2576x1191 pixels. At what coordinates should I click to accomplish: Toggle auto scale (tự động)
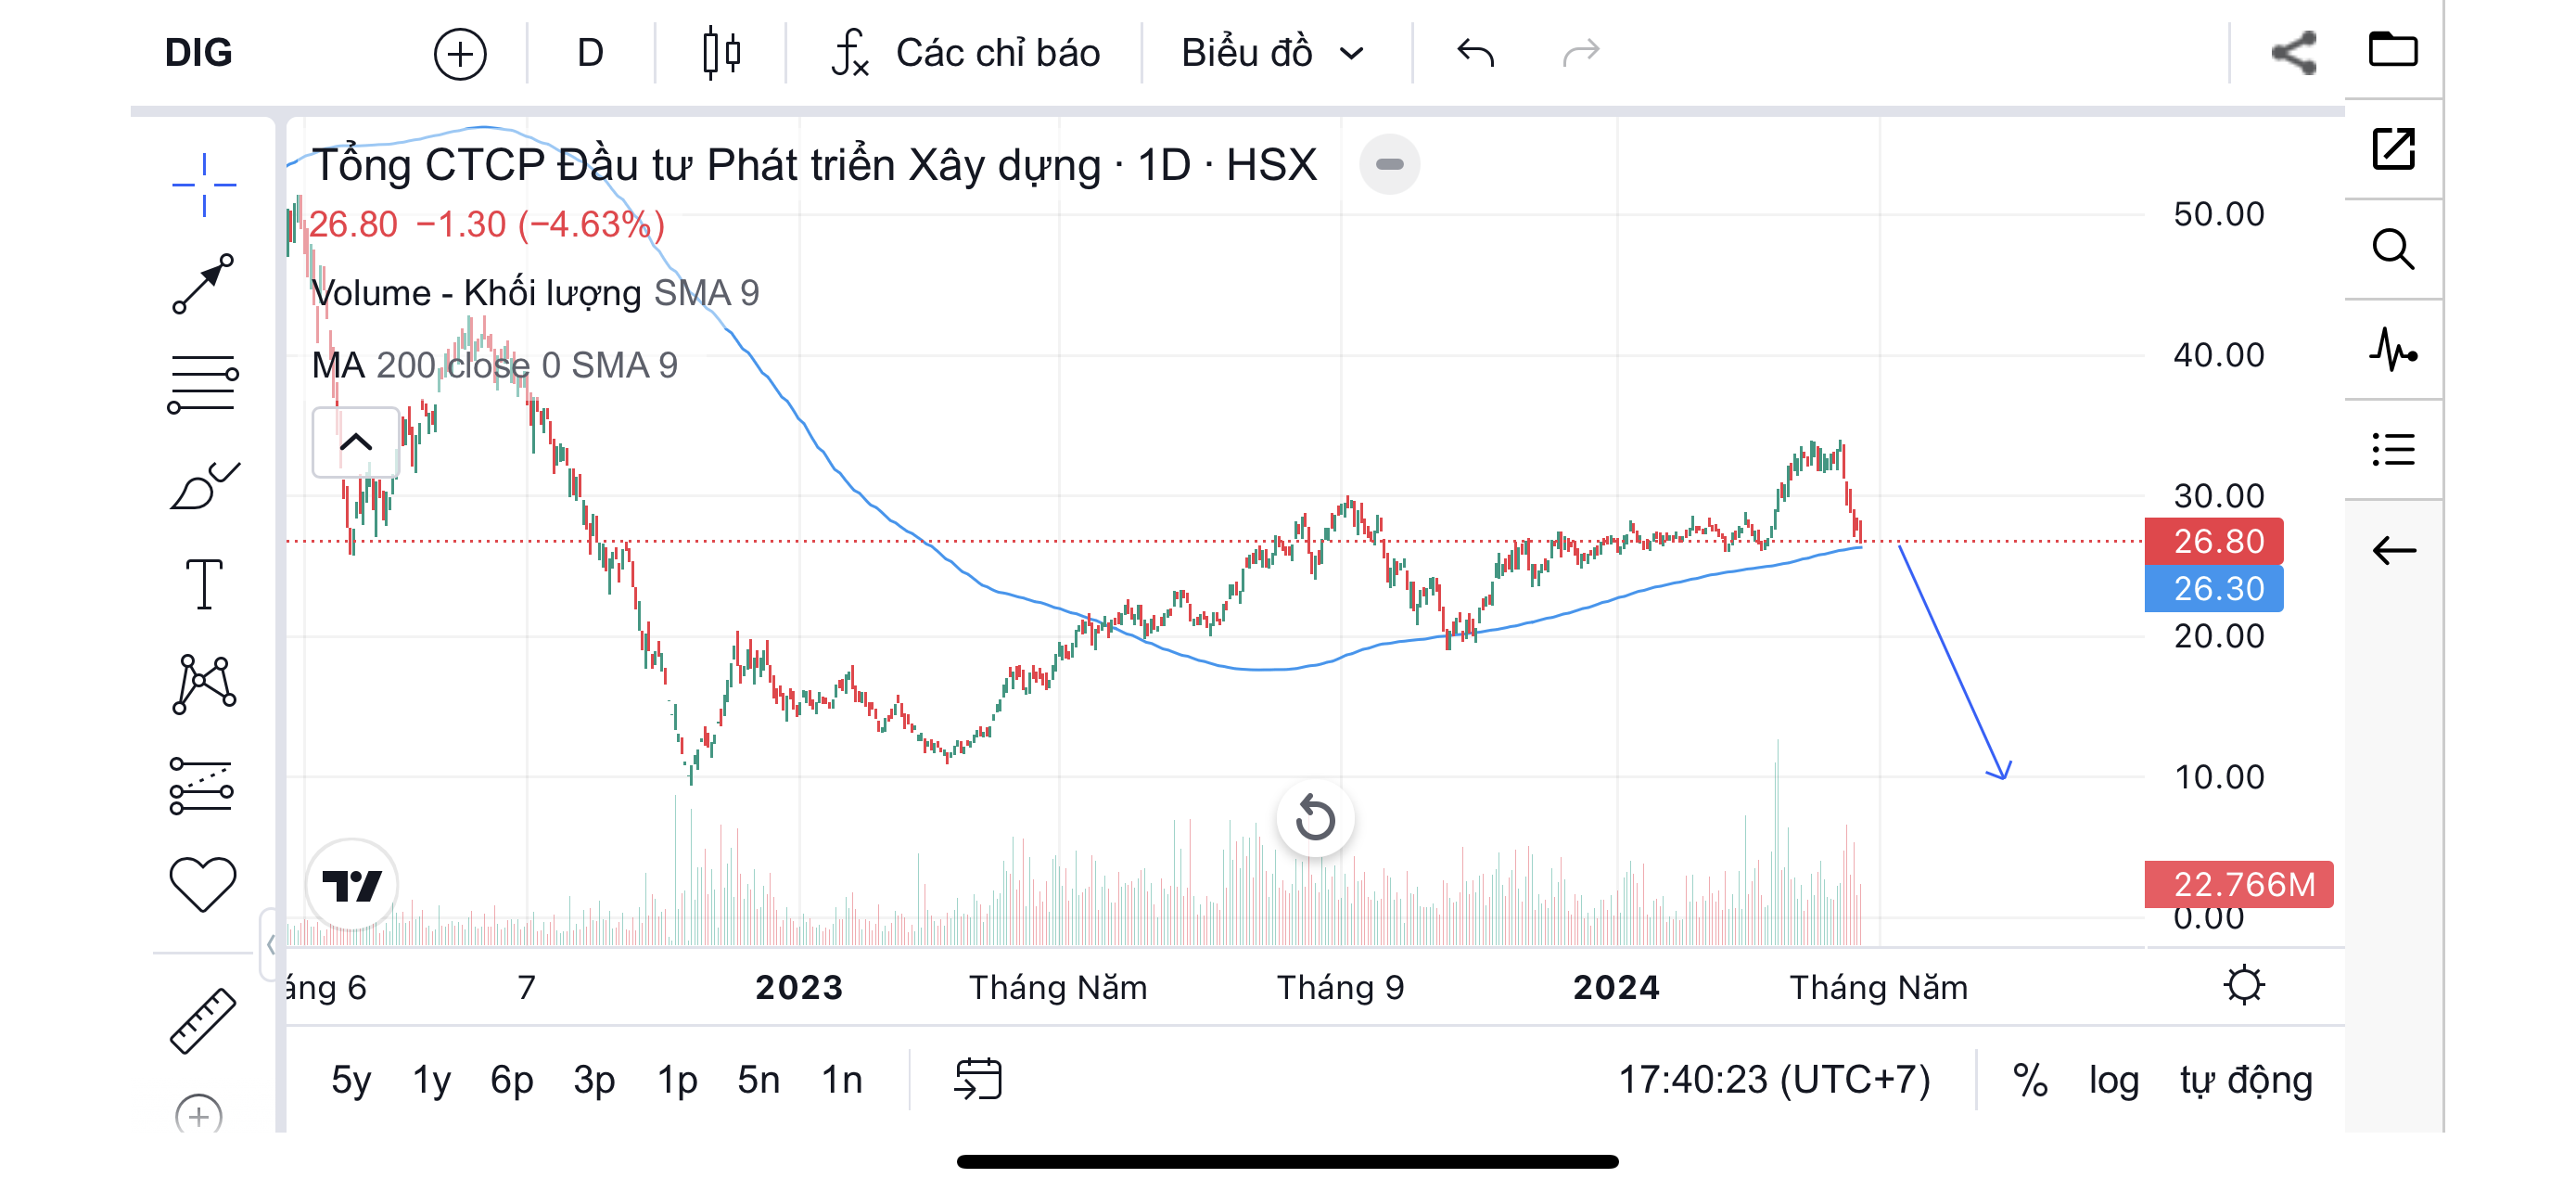coord(2246,1080)
